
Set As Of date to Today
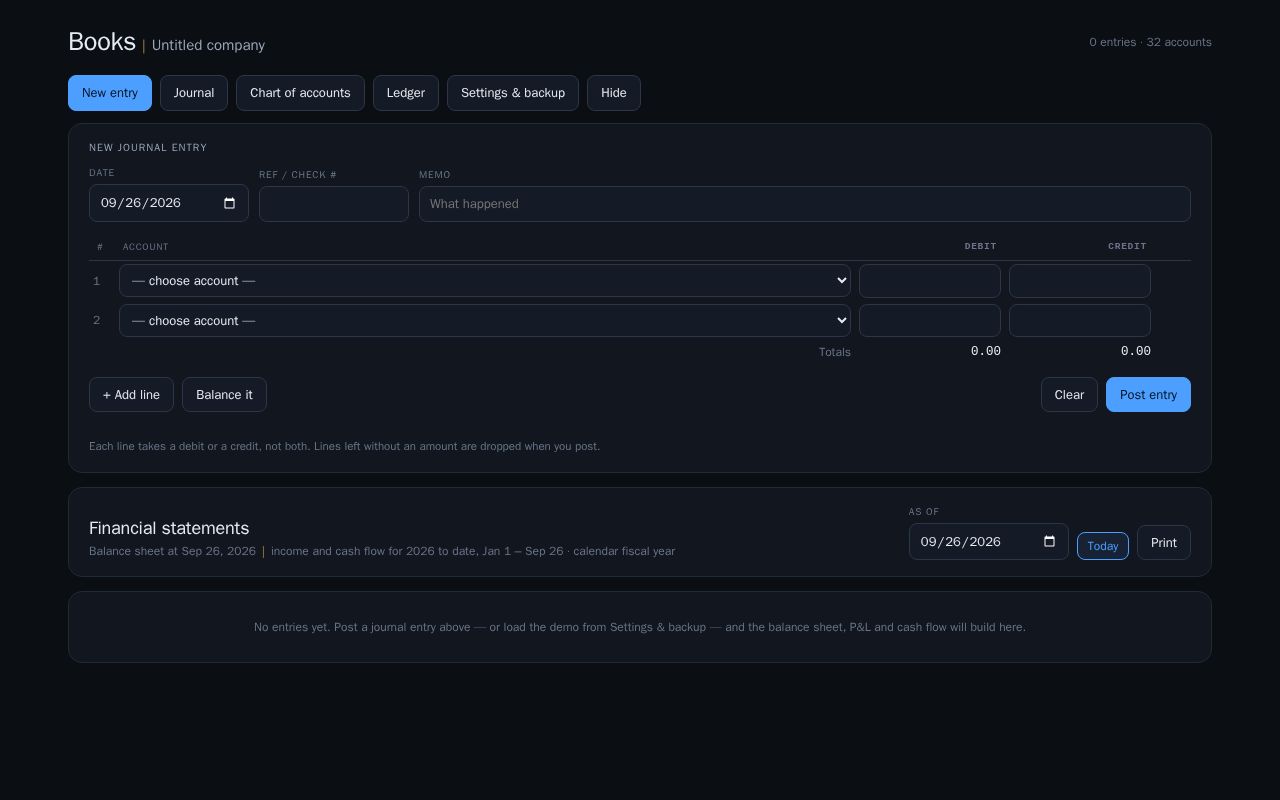1103,546
